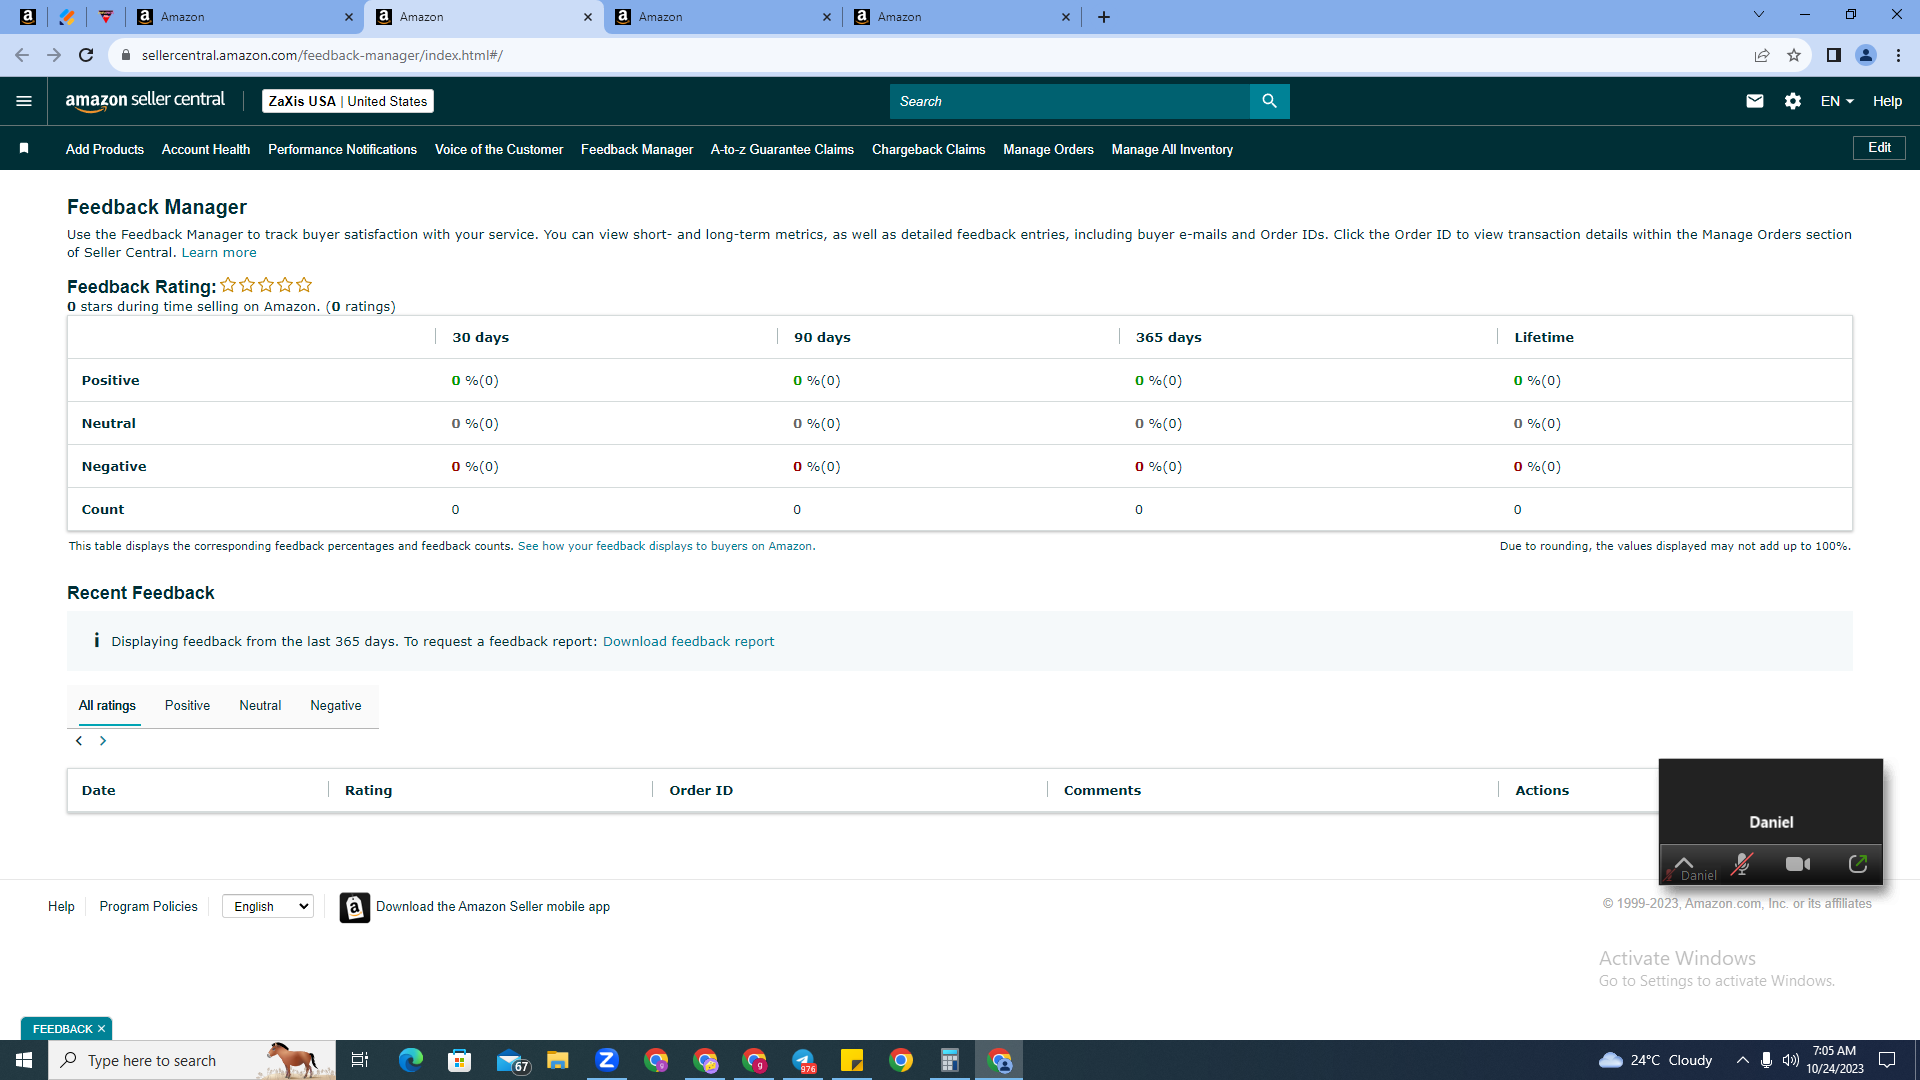Switch to the Negative tab
The height and width of the screenshot is (1080, 1920).
click(336, 706)
